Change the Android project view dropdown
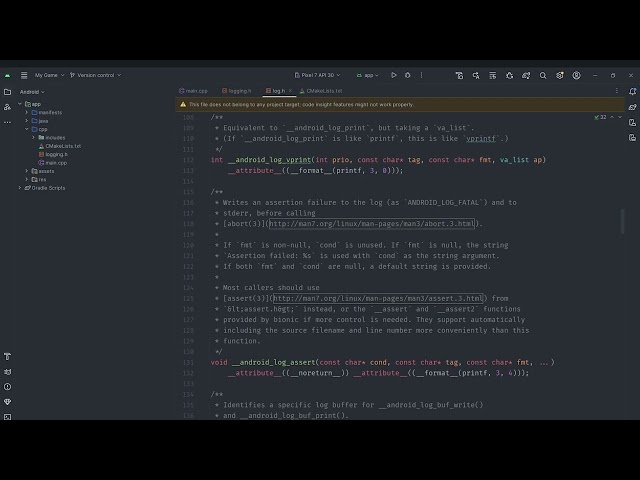The image size is (640, 480). pos(32,92)
